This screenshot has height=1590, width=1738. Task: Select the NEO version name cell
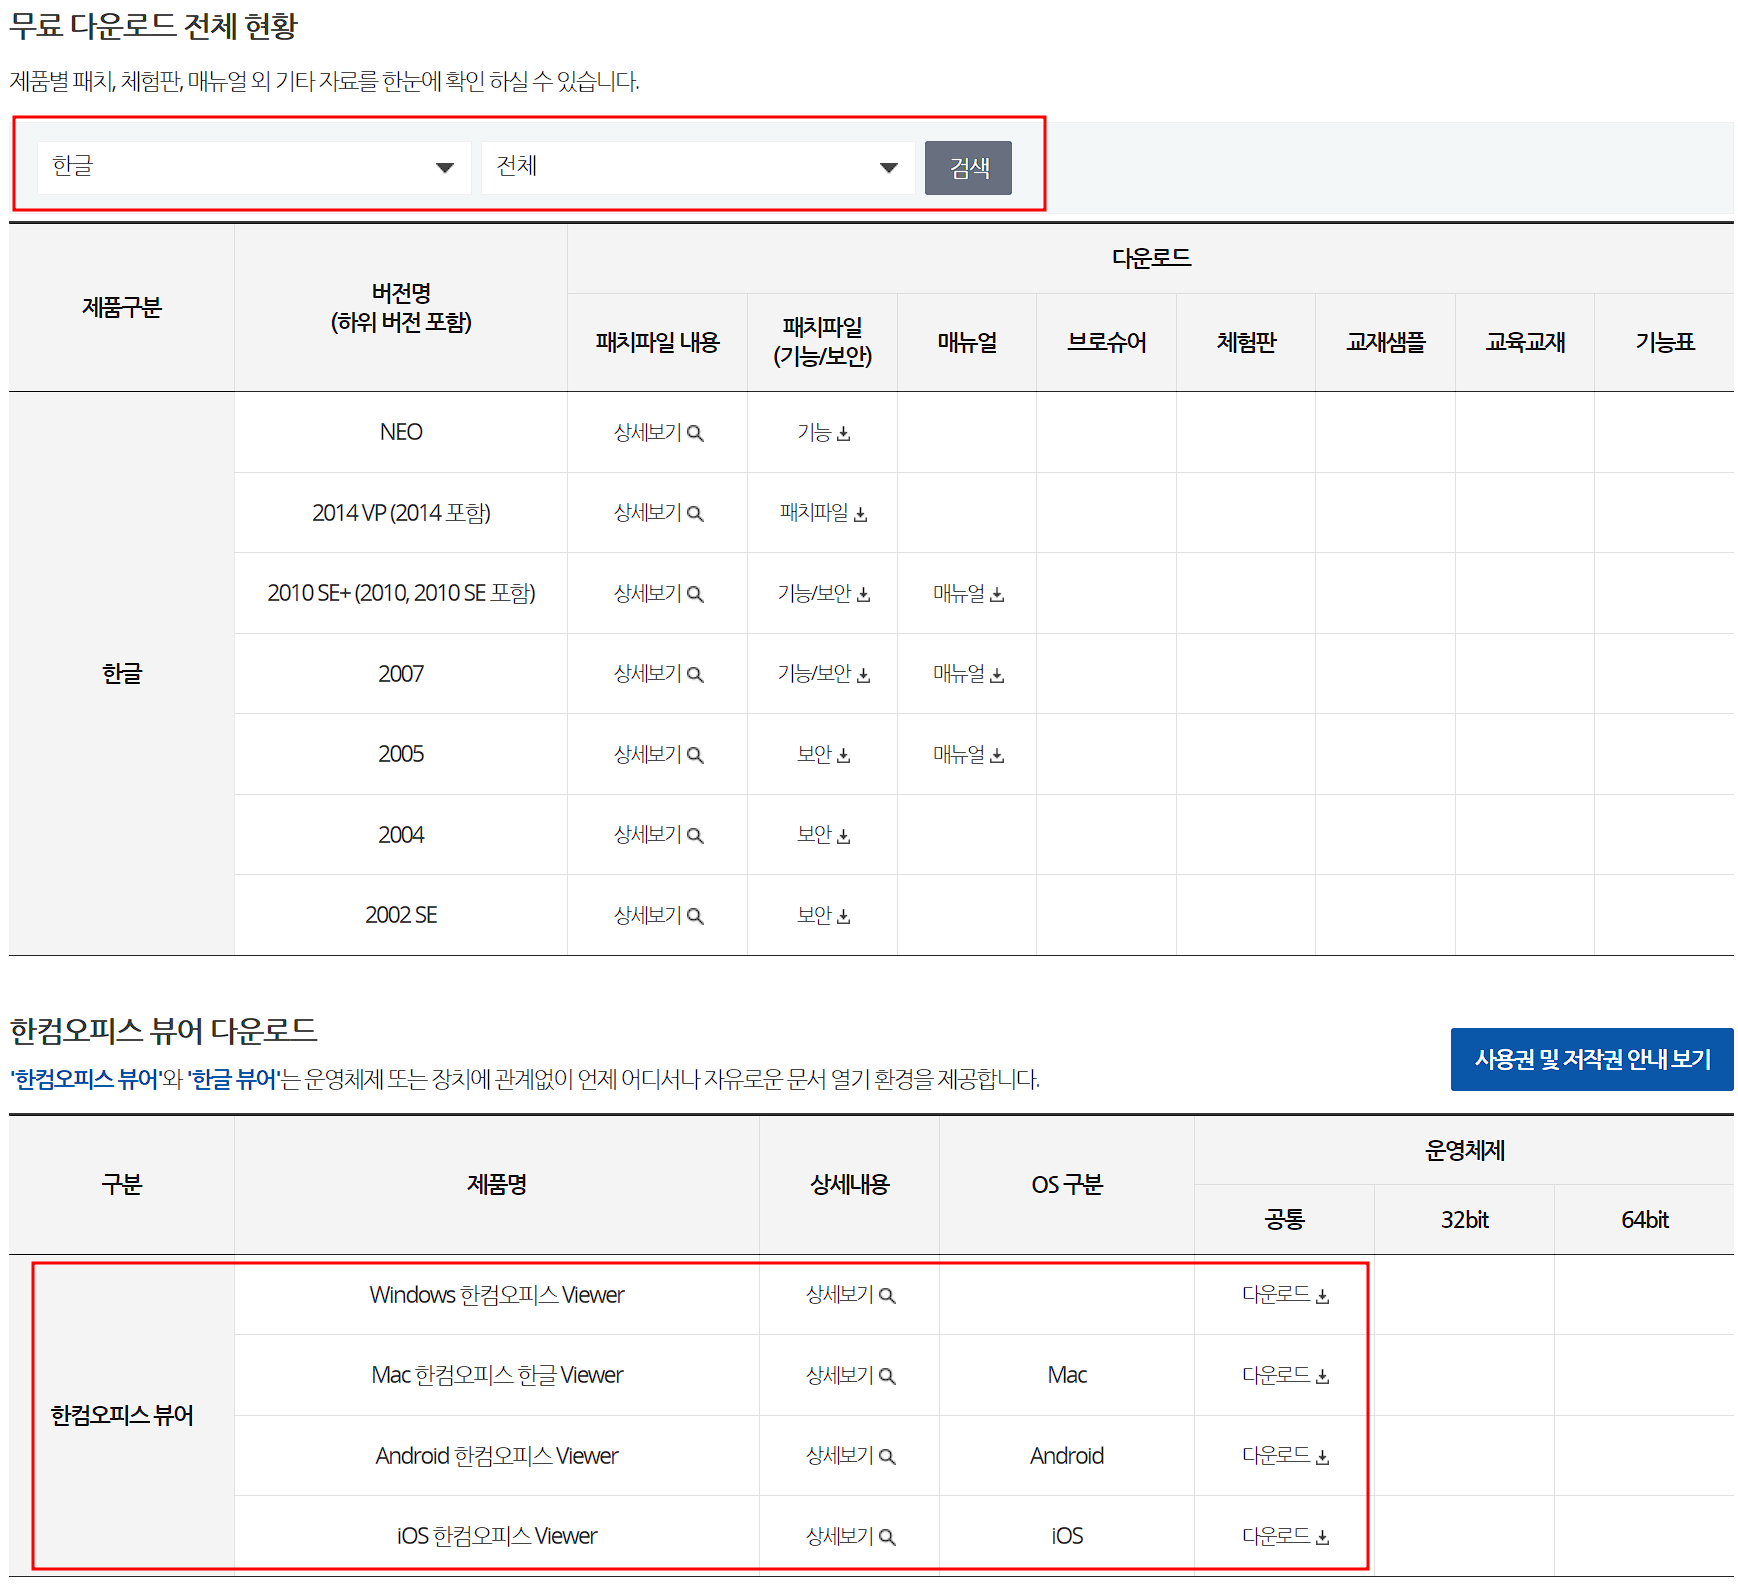click(x=401, y=432)
